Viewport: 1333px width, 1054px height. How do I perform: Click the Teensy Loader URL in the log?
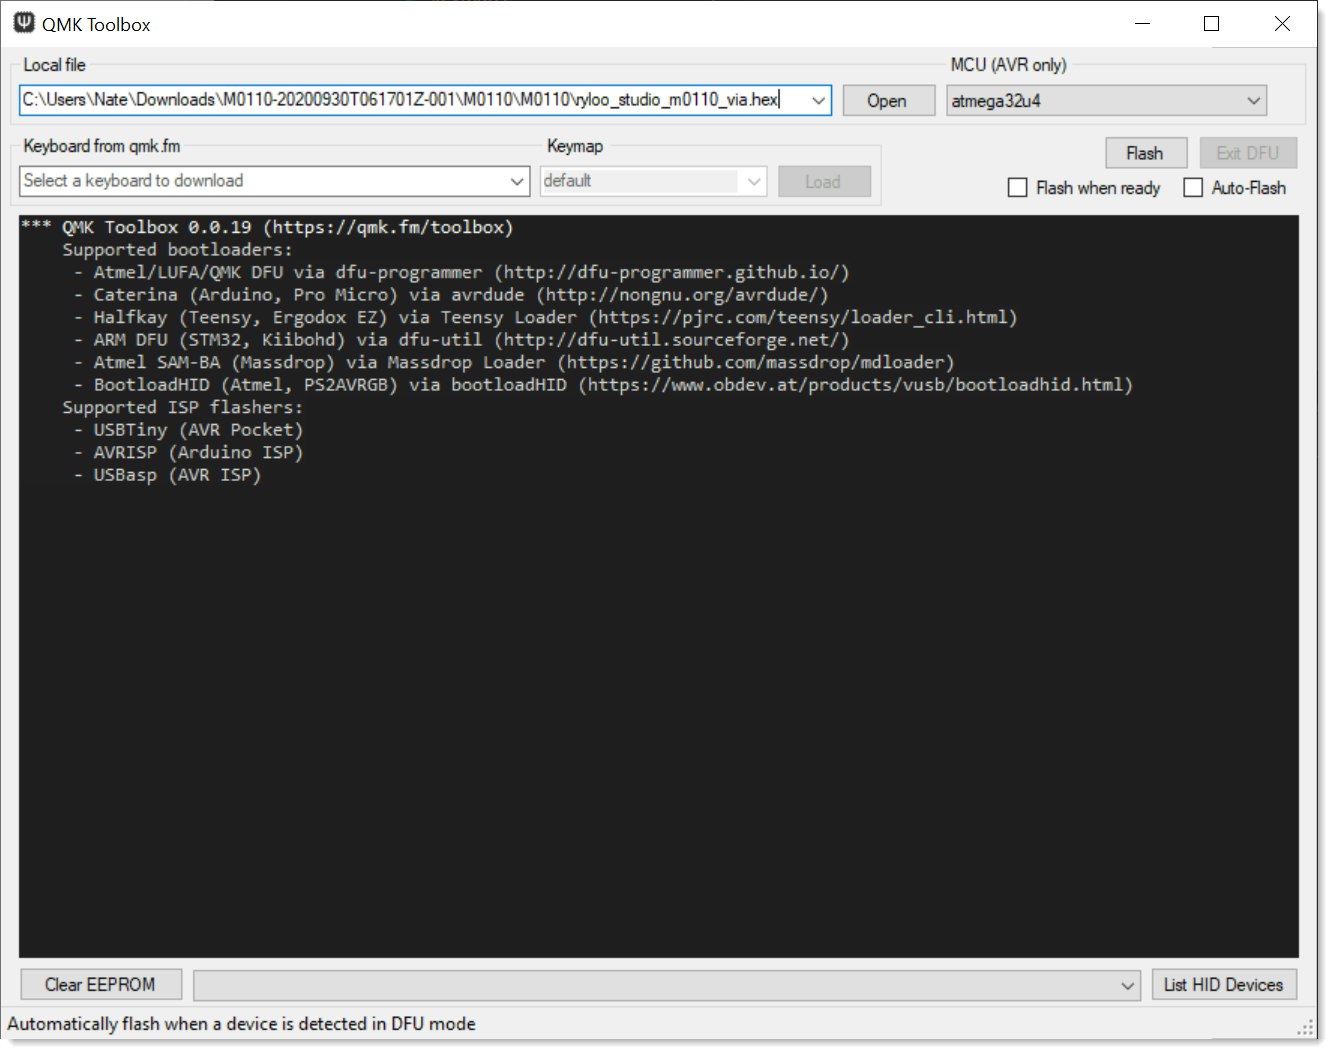coord(802,317)
